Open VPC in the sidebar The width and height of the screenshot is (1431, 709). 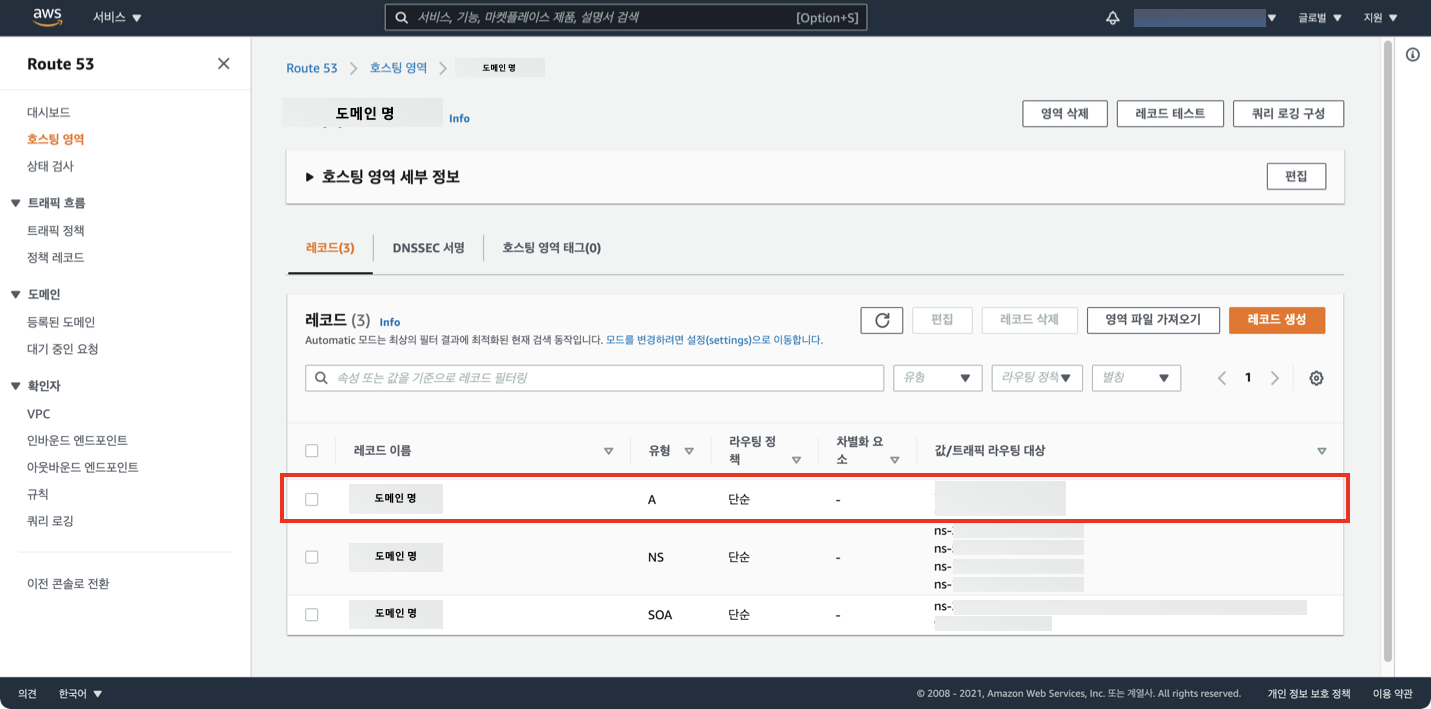[x=39, y=414]
